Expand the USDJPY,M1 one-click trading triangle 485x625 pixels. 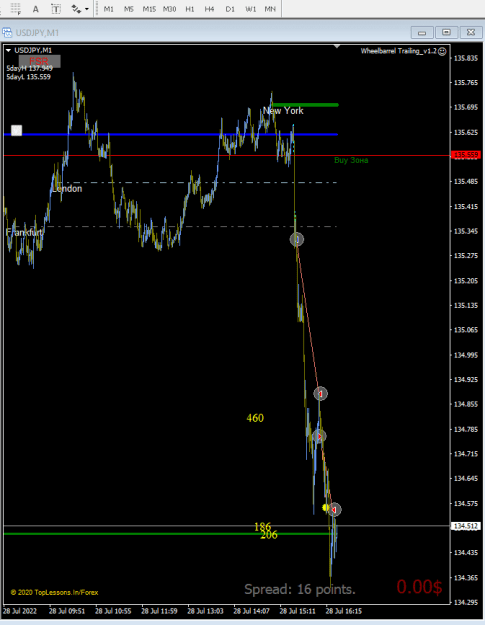(x=8, y=51)
